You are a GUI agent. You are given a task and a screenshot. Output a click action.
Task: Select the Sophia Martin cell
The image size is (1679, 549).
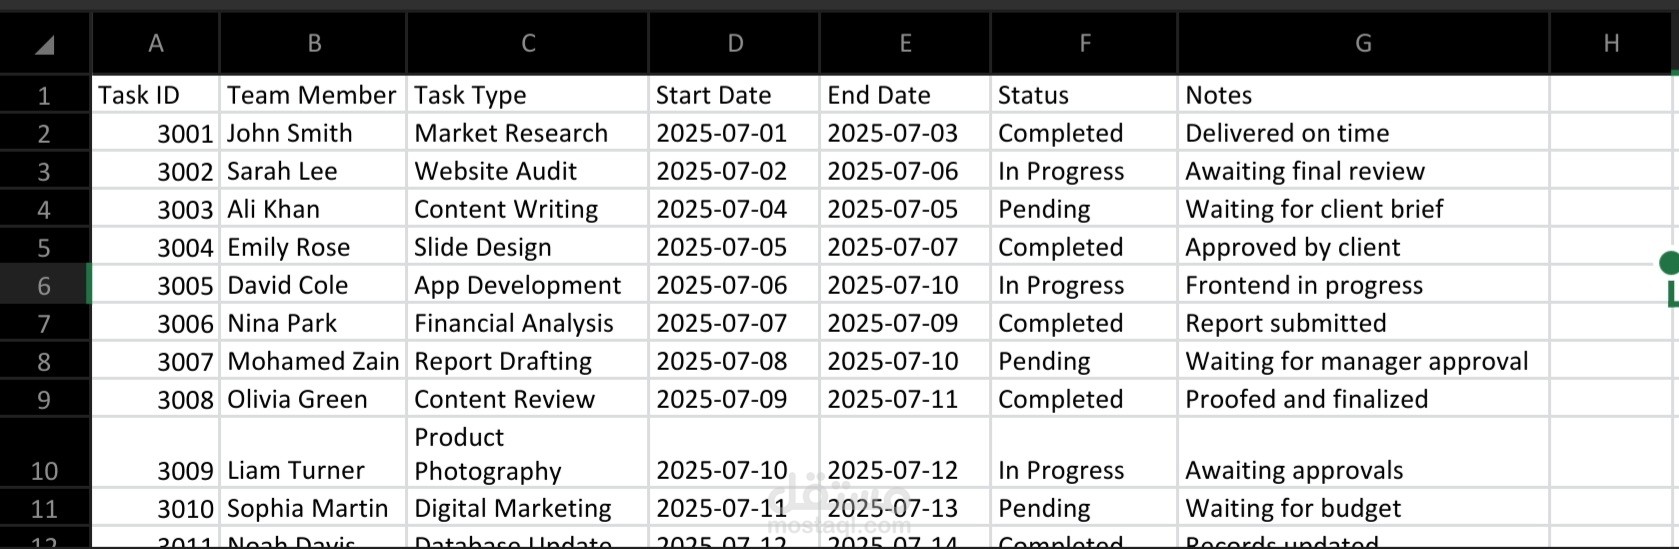pyautogui.click(x=313, y=508)
